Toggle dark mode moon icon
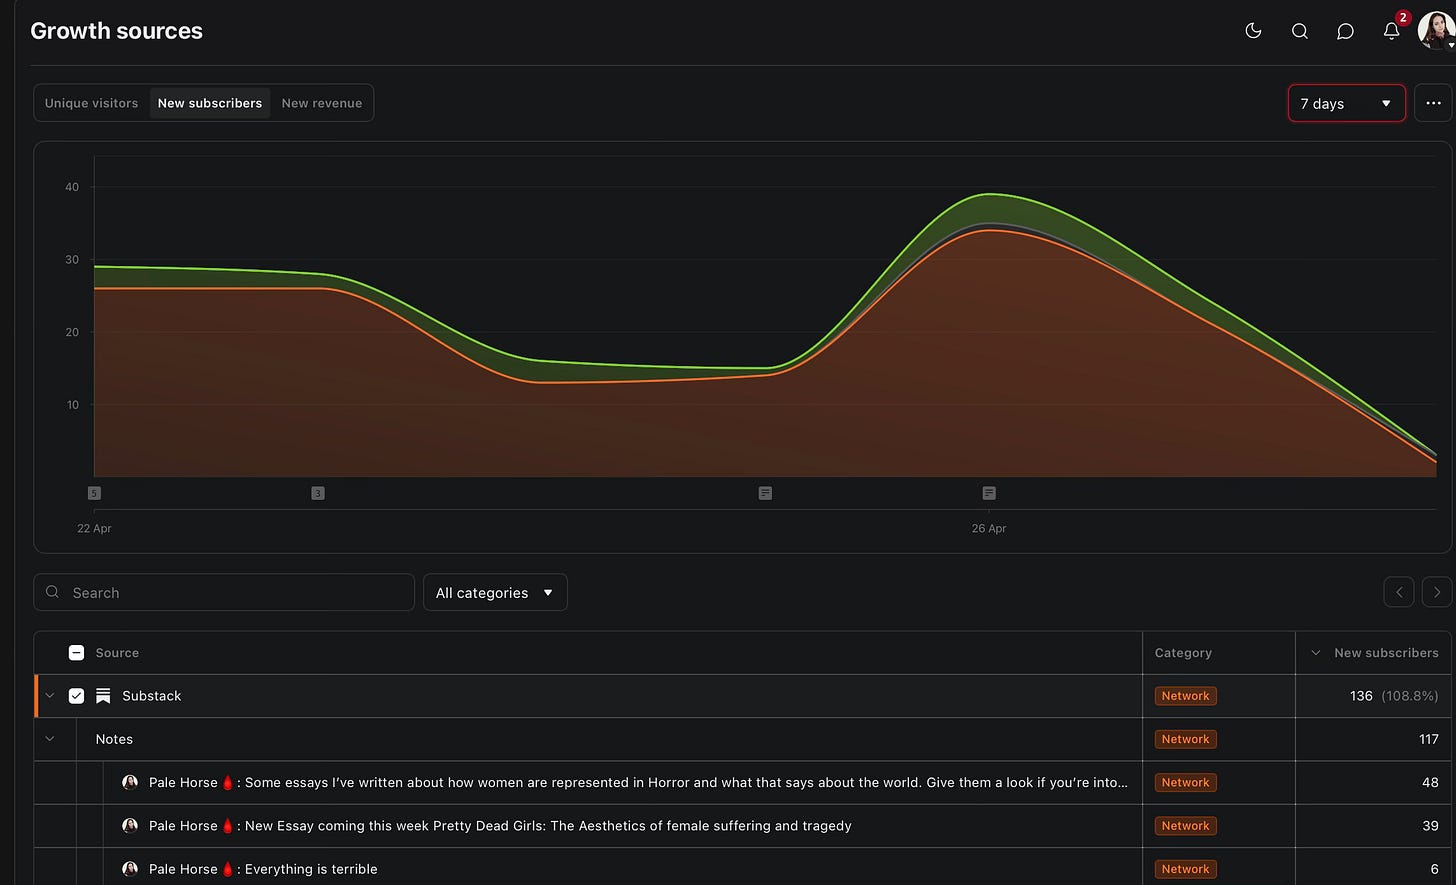The width and height of the screenshot is (1456, 885). point(1253,31)
